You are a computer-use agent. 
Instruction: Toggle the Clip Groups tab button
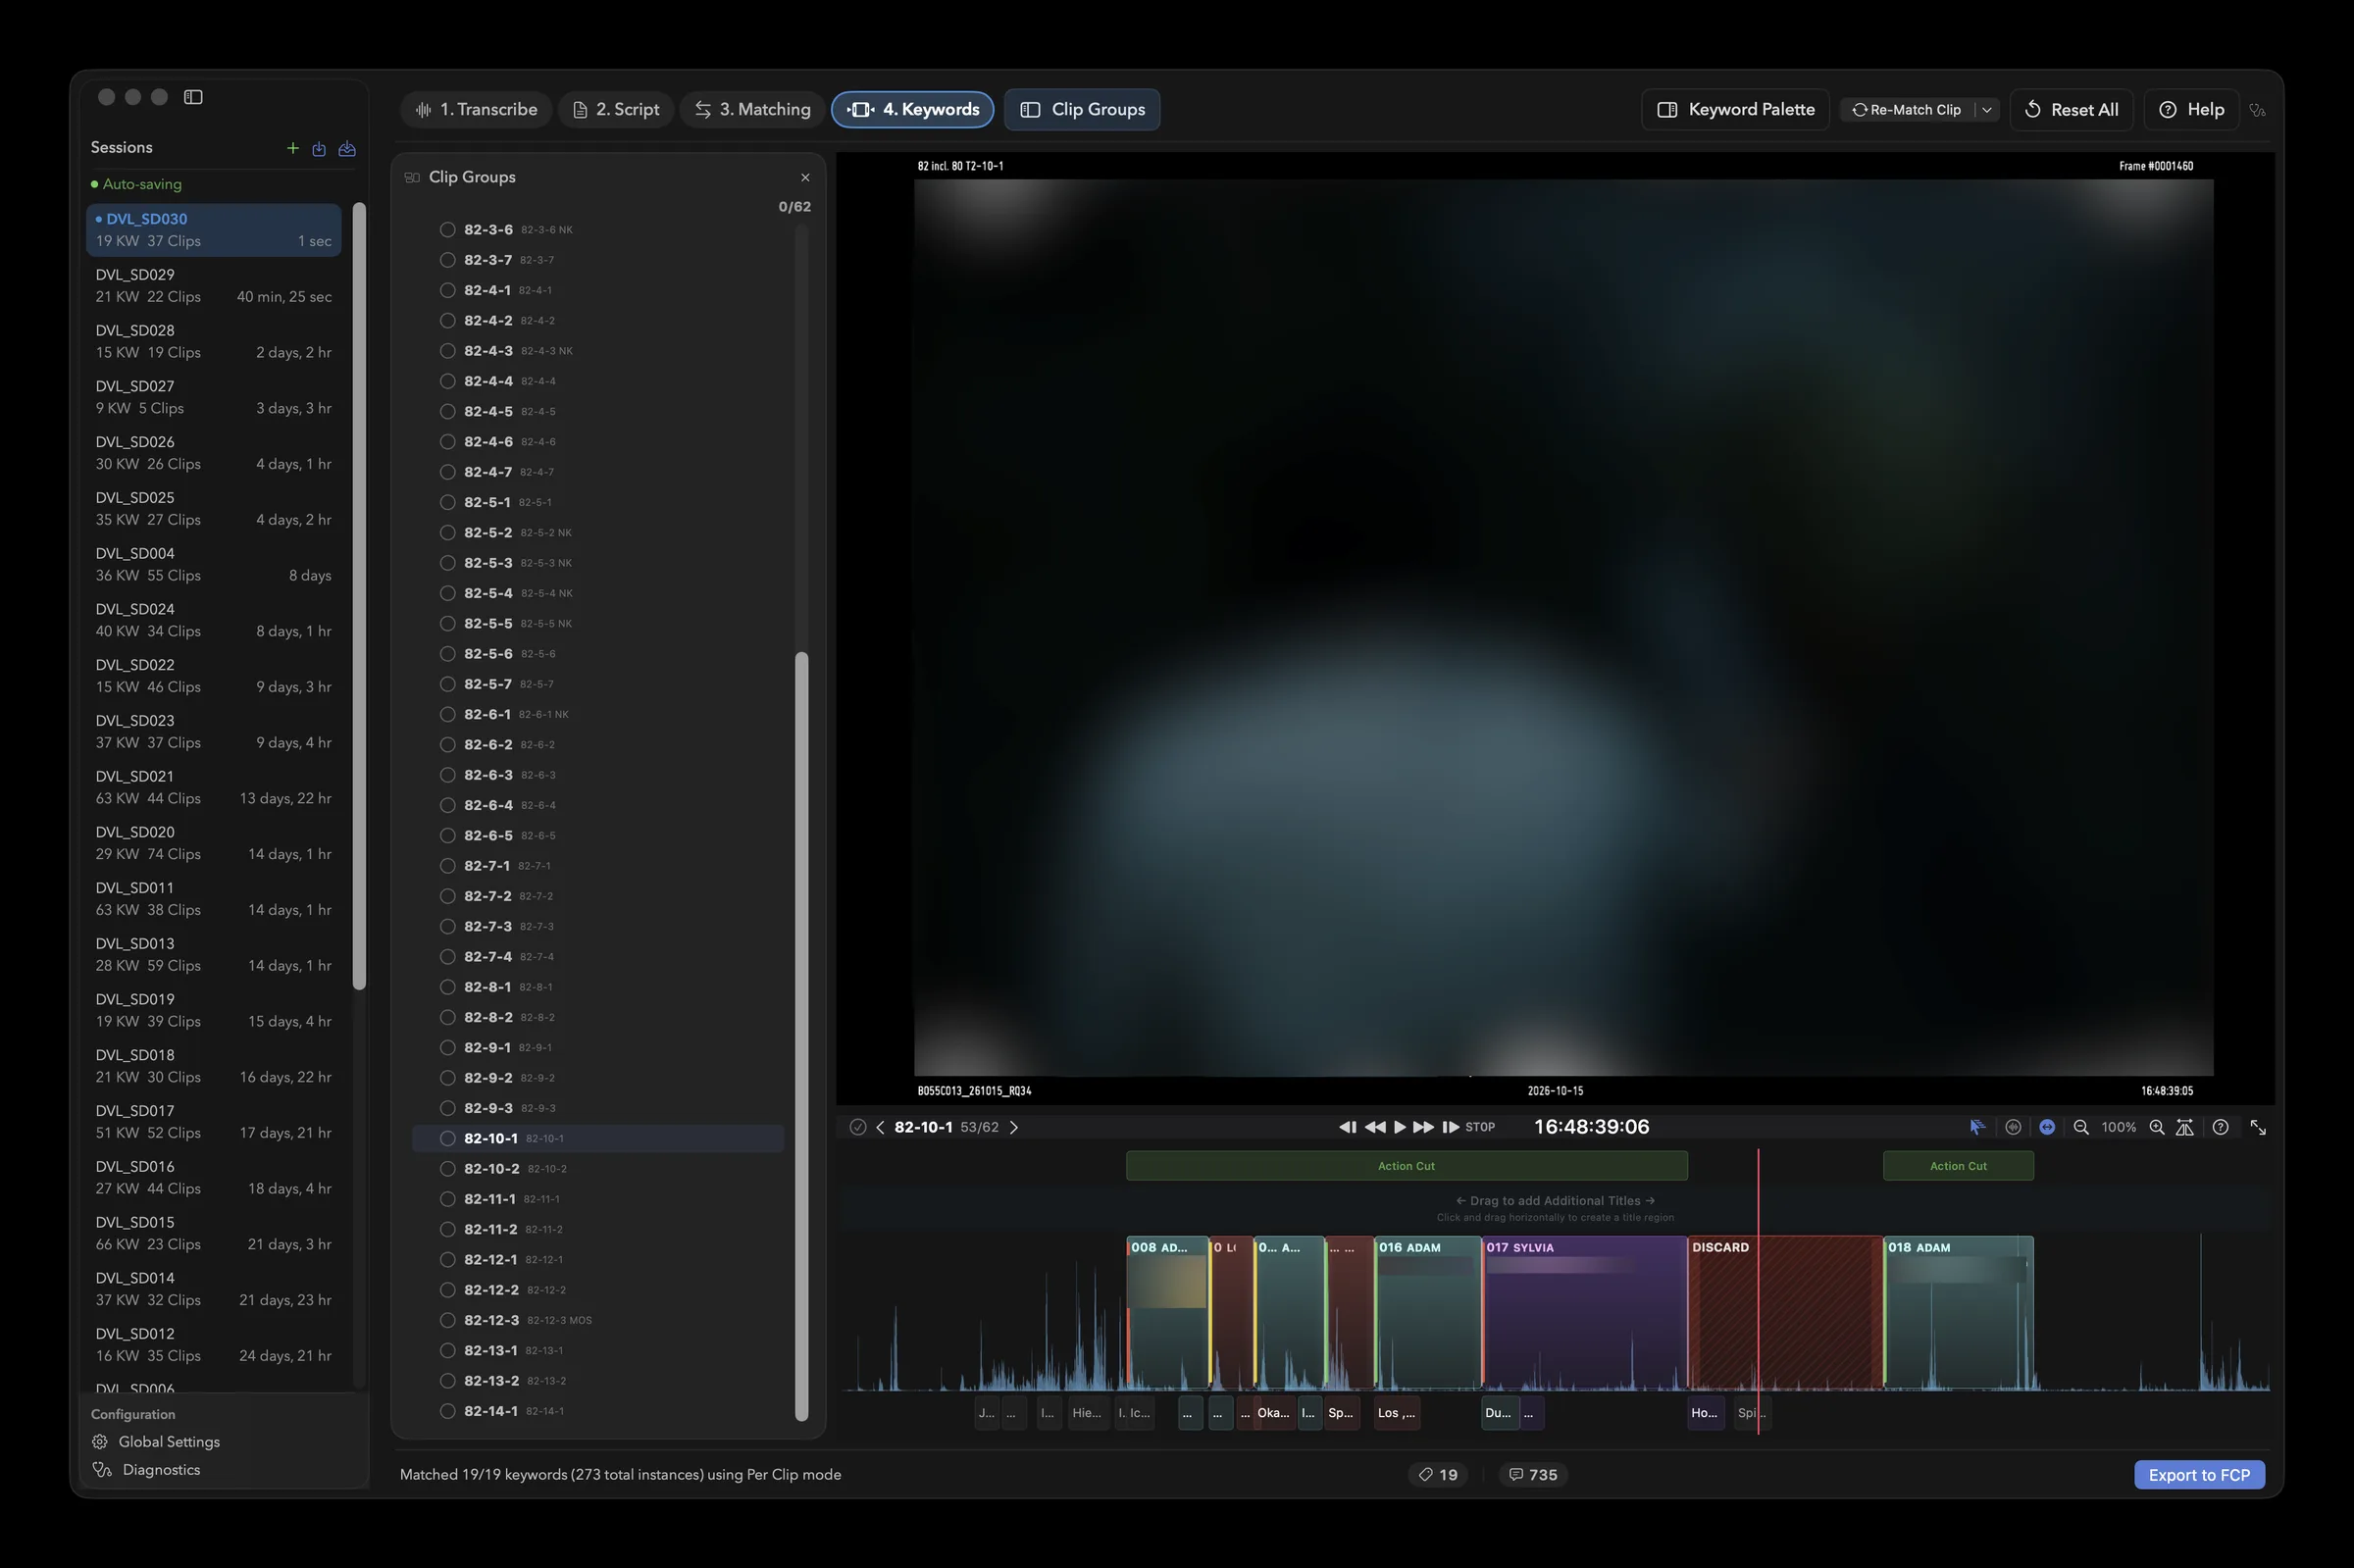click(x=1082, y=109)
